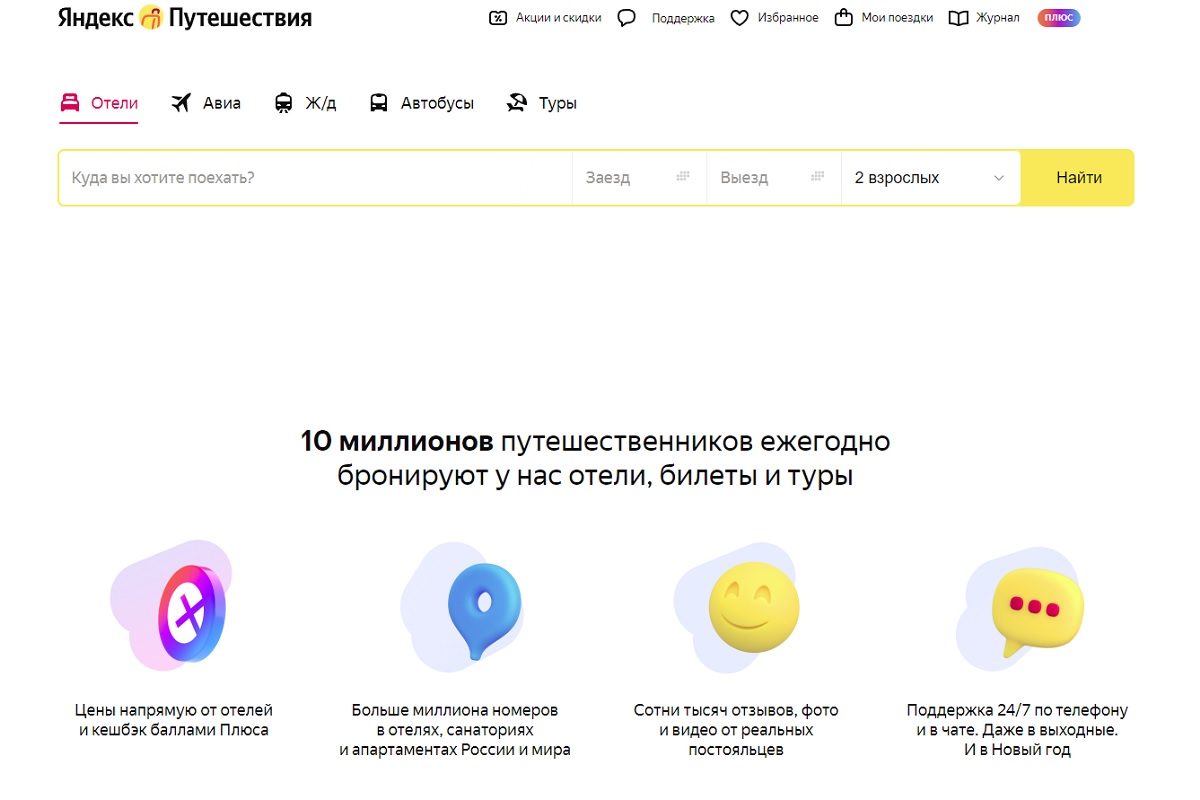Click the bus icon for Автобусы
1200x800 pixels.
[378, 103]
